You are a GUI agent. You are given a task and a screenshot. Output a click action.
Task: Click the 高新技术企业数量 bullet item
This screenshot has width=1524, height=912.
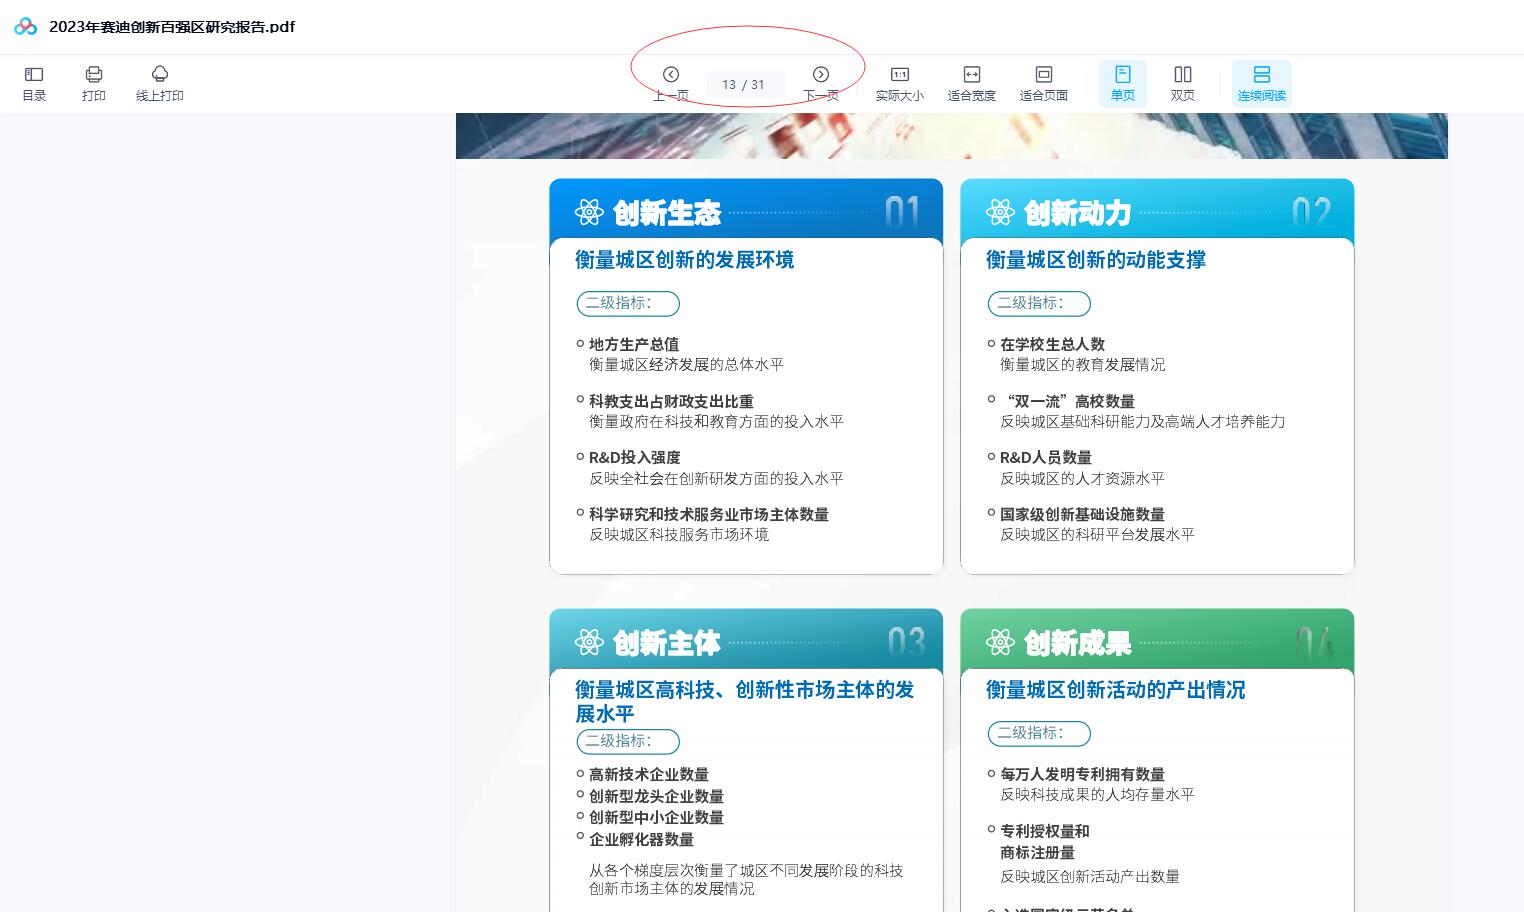coord(649,774)
